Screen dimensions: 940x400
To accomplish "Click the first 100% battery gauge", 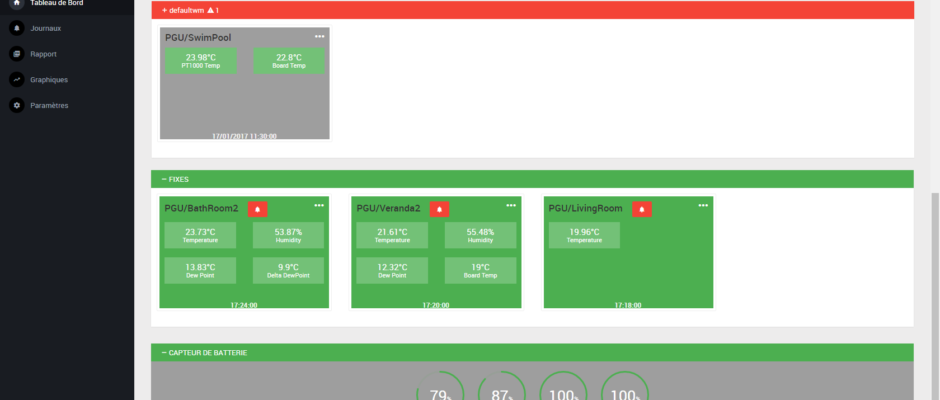I will point(564,387).
